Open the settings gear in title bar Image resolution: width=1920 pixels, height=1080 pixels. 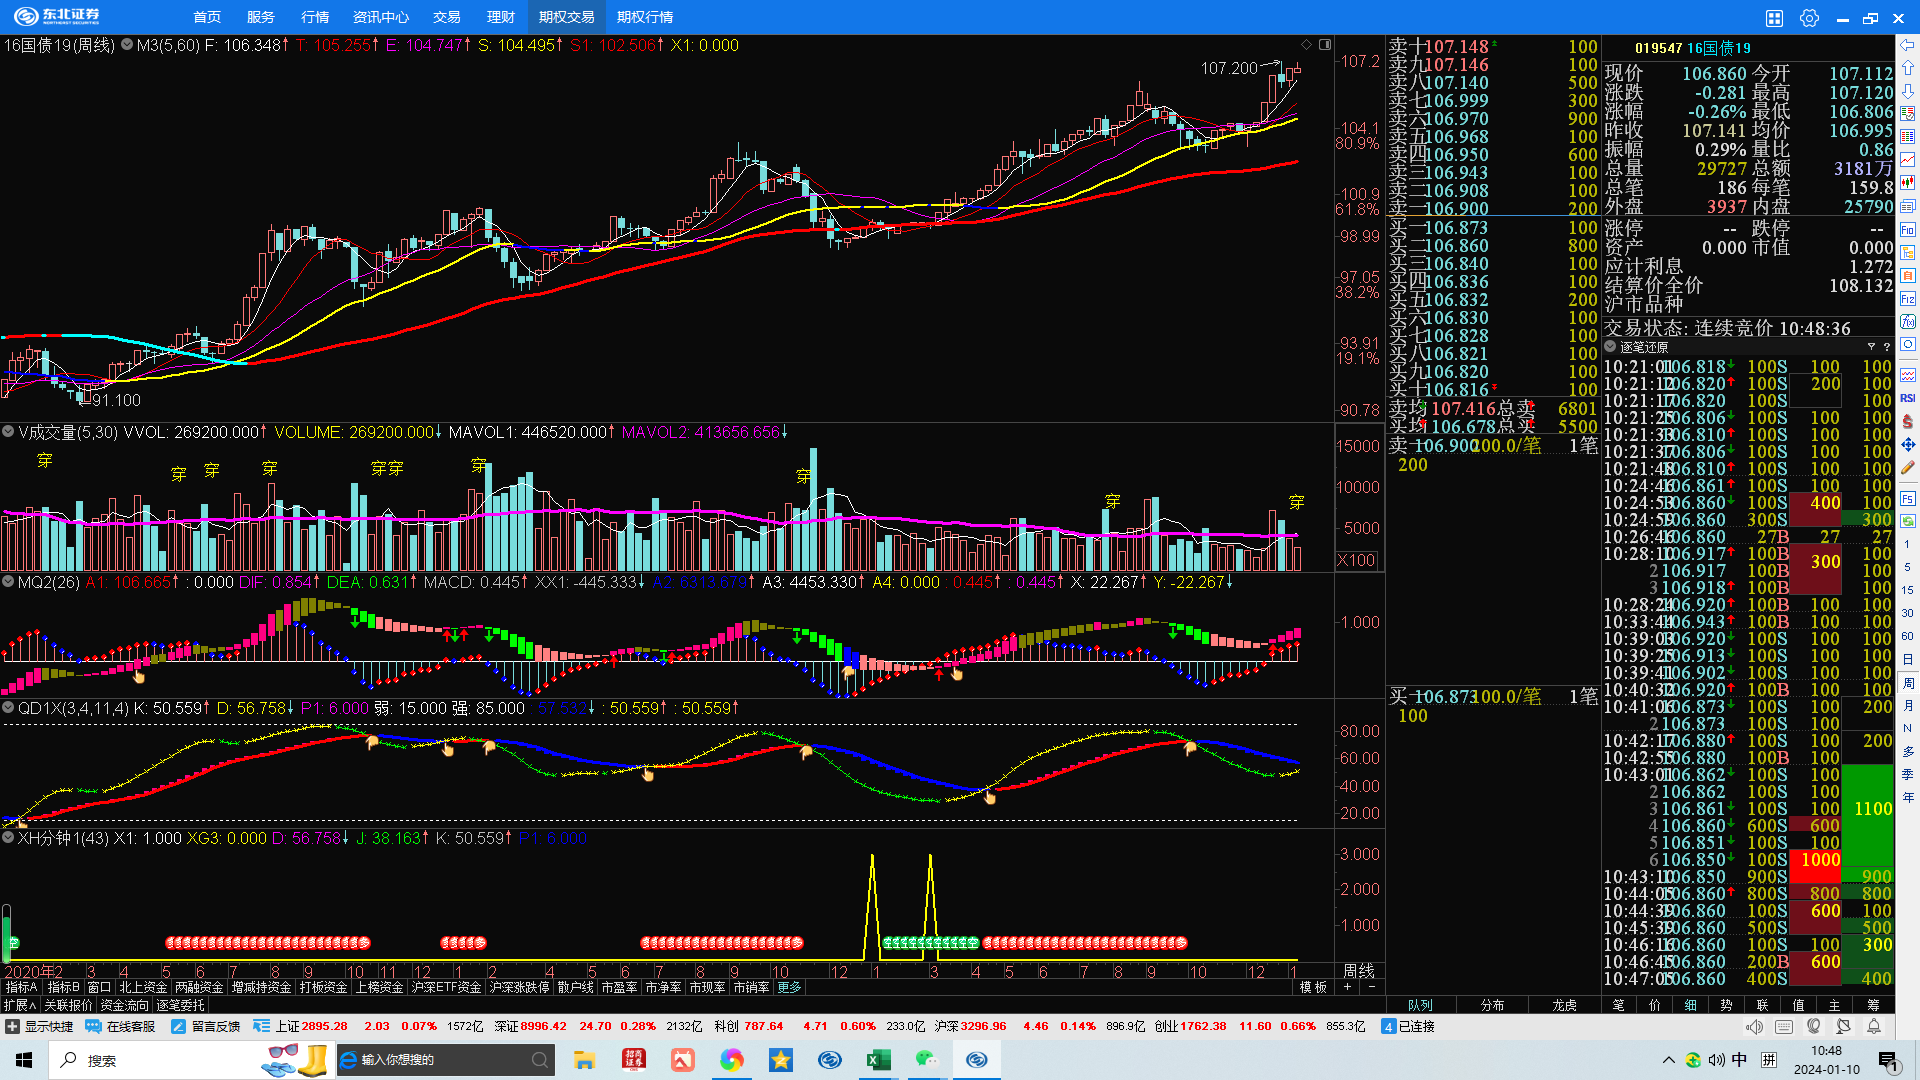tap(1809, 18)
